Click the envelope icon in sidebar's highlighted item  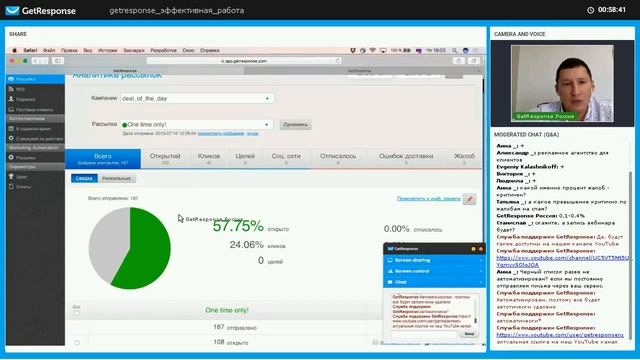coord(11,79)
